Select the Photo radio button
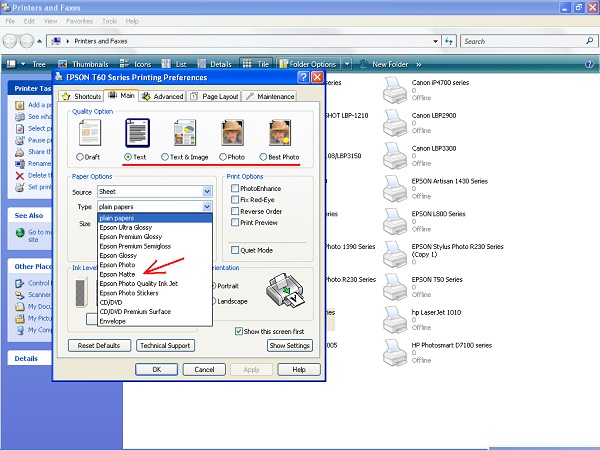 tap(223, 157)
